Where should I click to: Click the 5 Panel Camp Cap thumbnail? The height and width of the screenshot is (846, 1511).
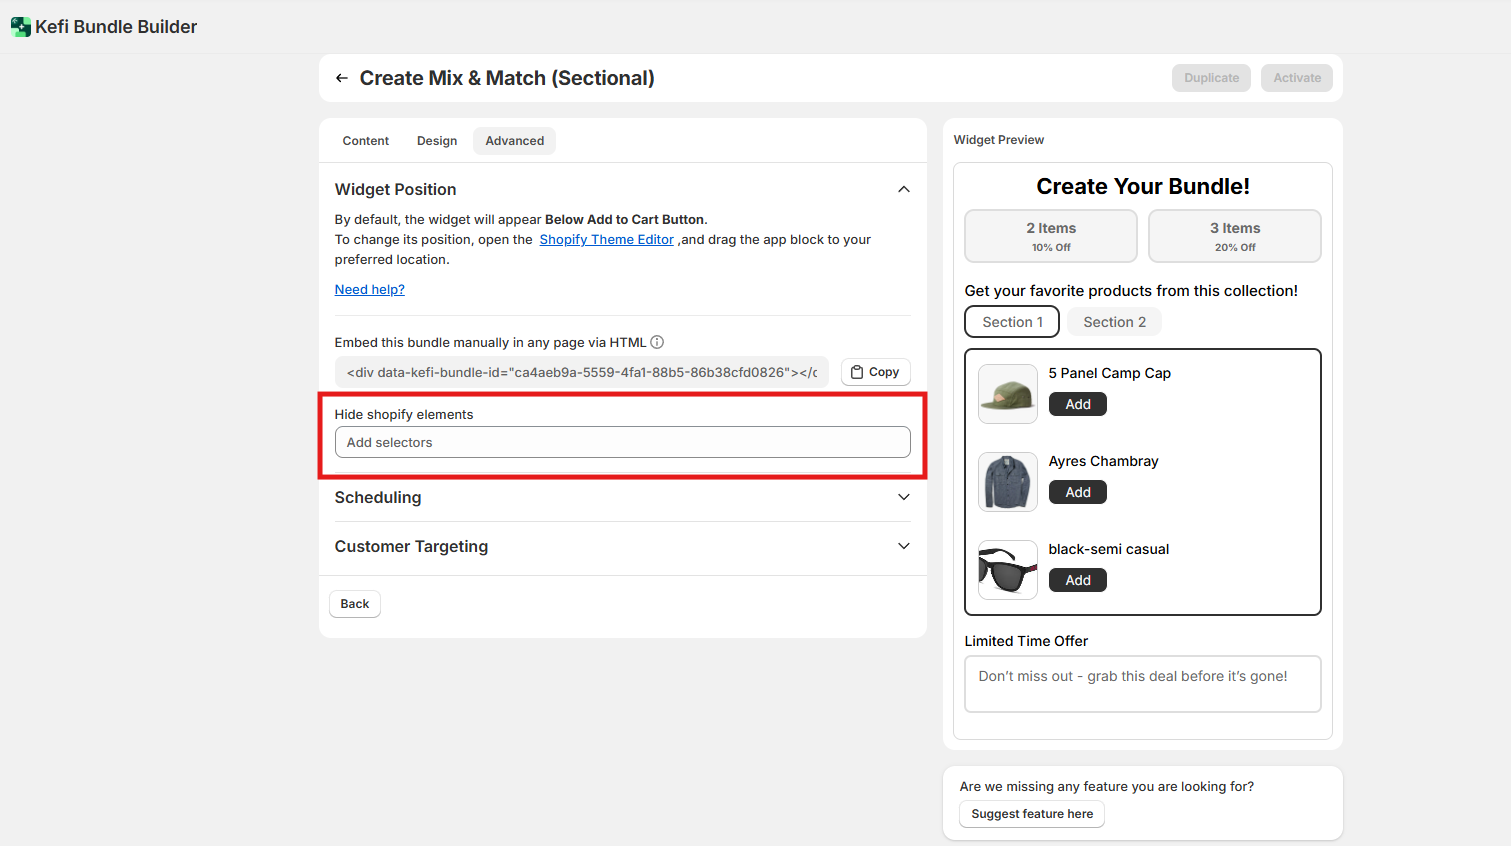pyautogui.click(x=1007, y=394)
